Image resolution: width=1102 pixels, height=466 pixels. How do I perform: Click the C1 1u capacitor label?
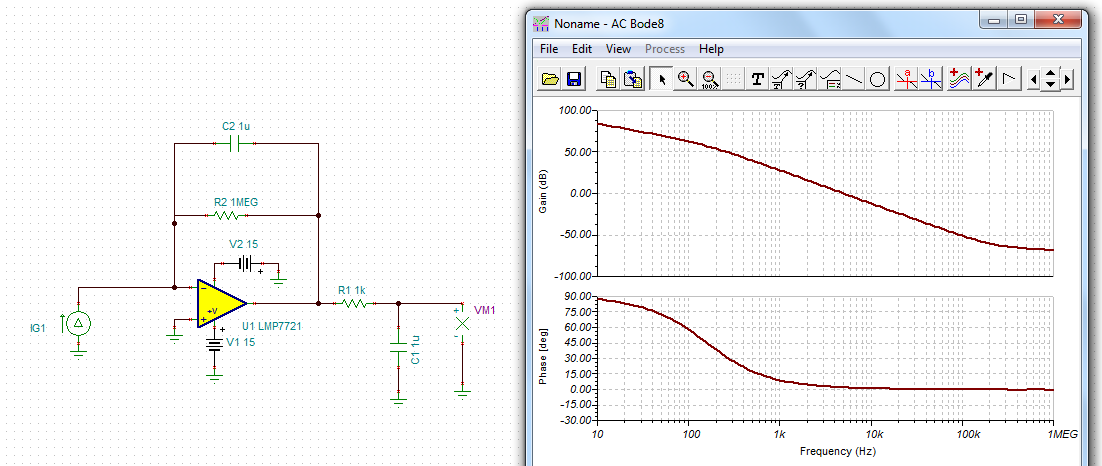tap(415, 349)
